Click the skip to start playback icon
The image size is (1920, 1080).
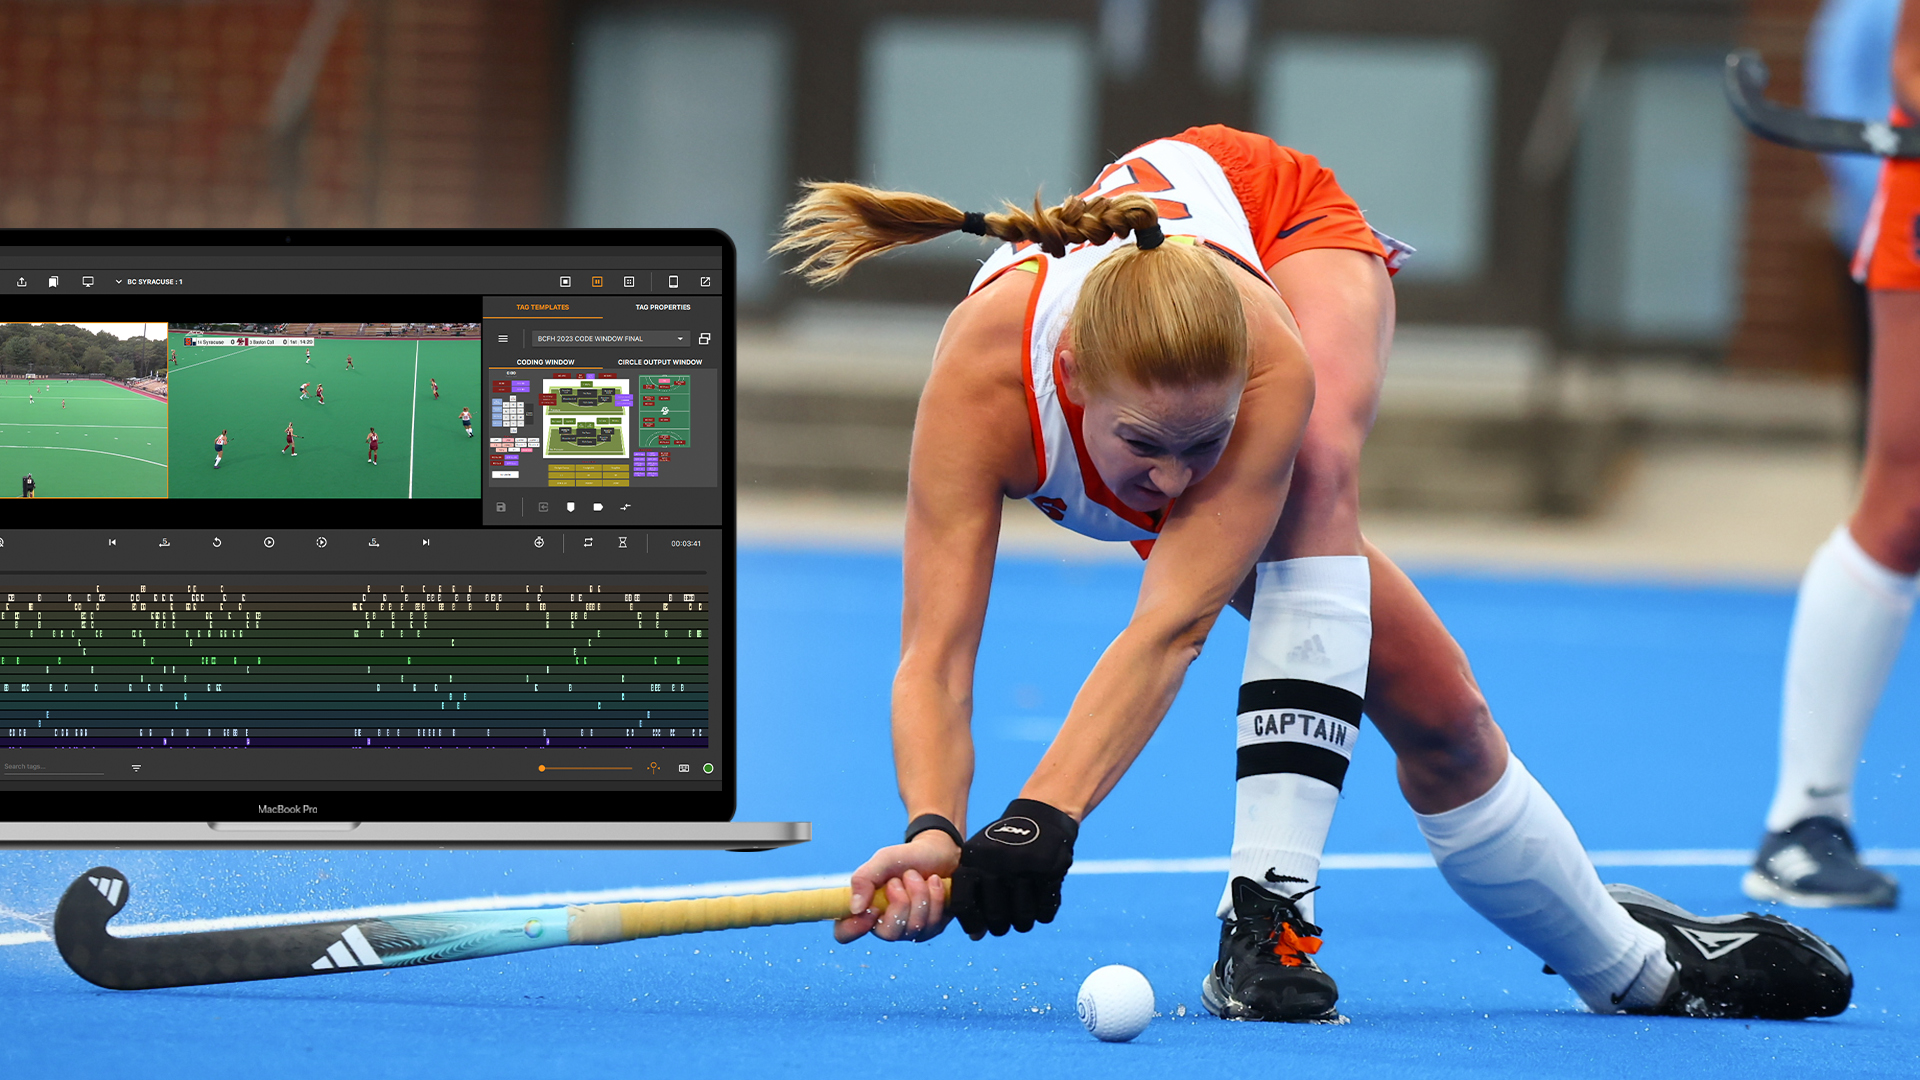click(112, 542)
